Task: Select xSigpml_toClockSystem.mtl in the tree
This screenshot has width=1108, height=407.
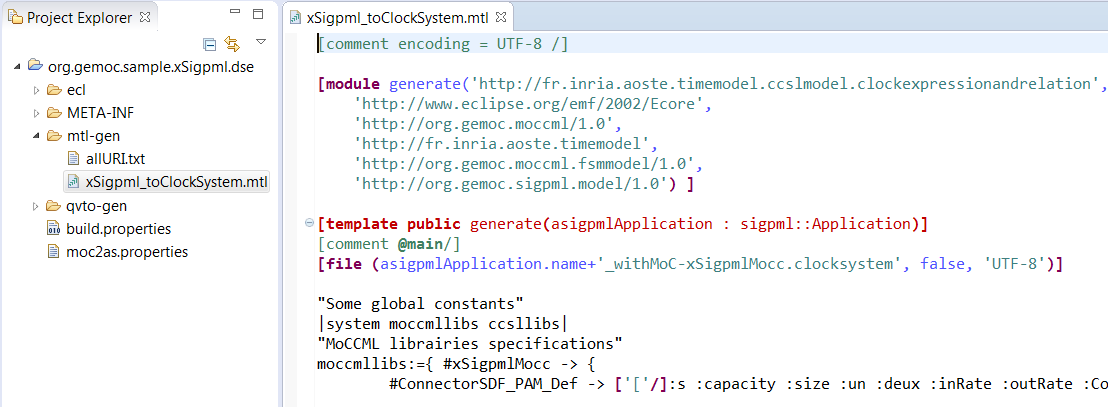Action: [176, 182]
